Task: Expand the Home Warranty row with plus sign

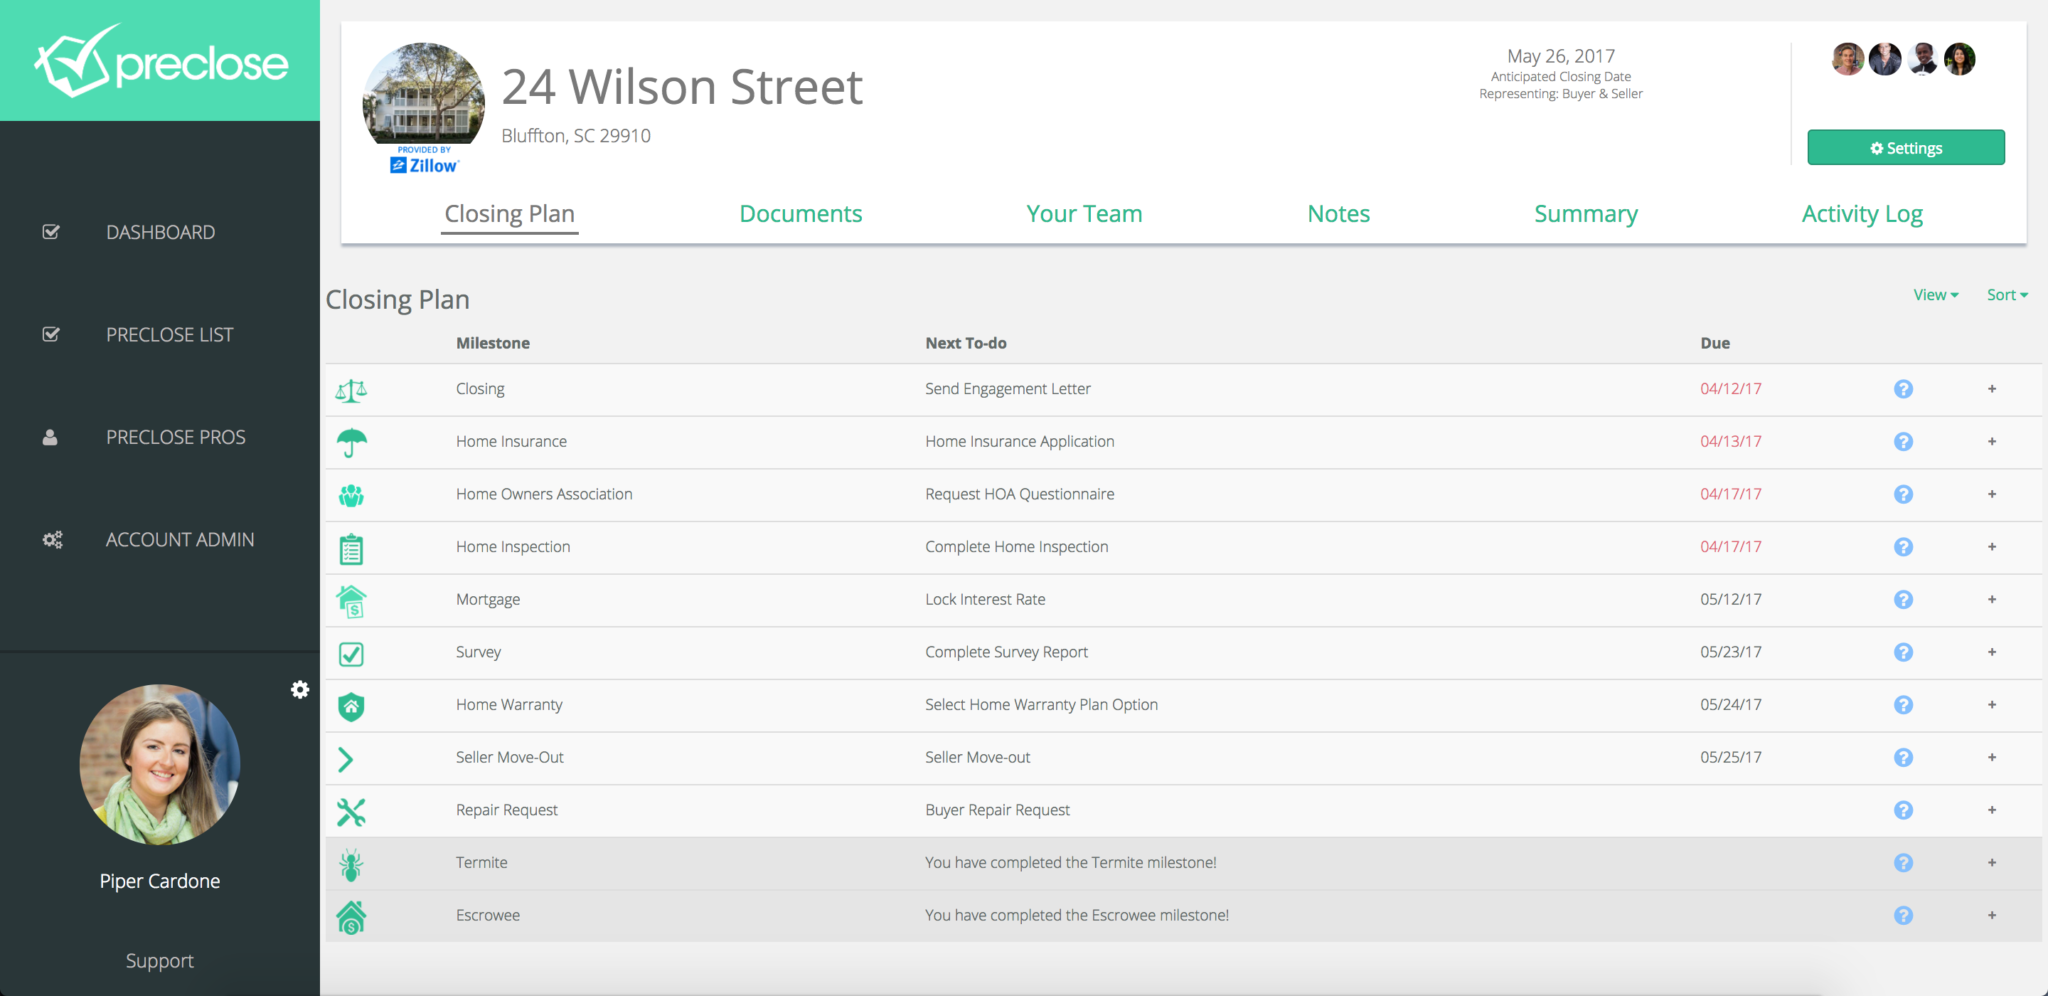Action: click(1992, 705)
